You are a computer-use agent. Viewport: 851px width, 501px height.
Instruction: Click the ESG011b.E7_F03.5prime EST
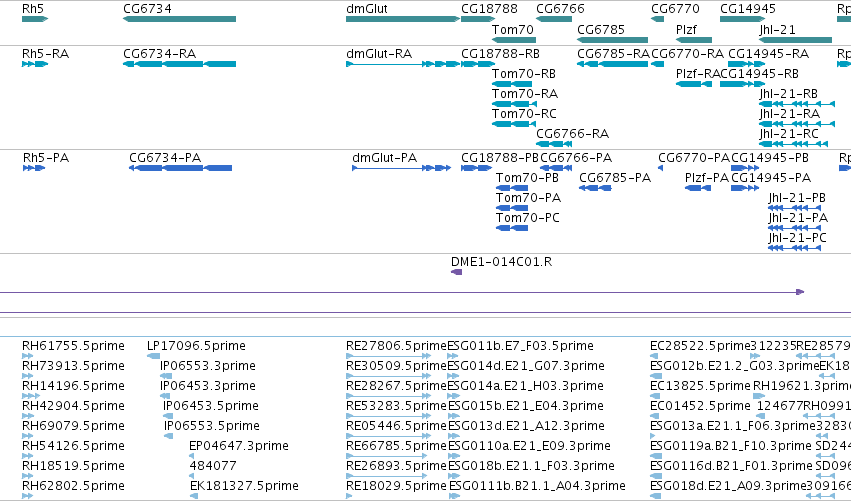tap(453, 357)
